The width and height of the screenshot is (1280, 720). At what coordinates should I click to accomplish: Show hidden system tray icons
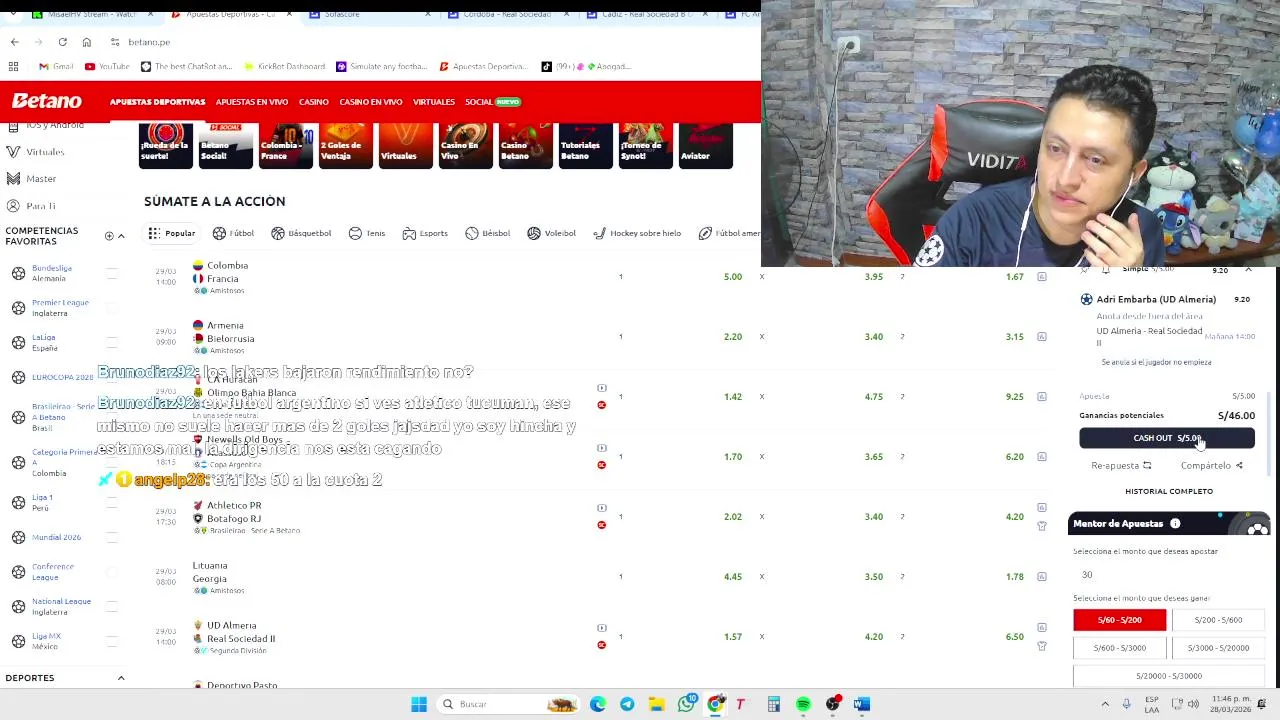tap(1105, 704)
